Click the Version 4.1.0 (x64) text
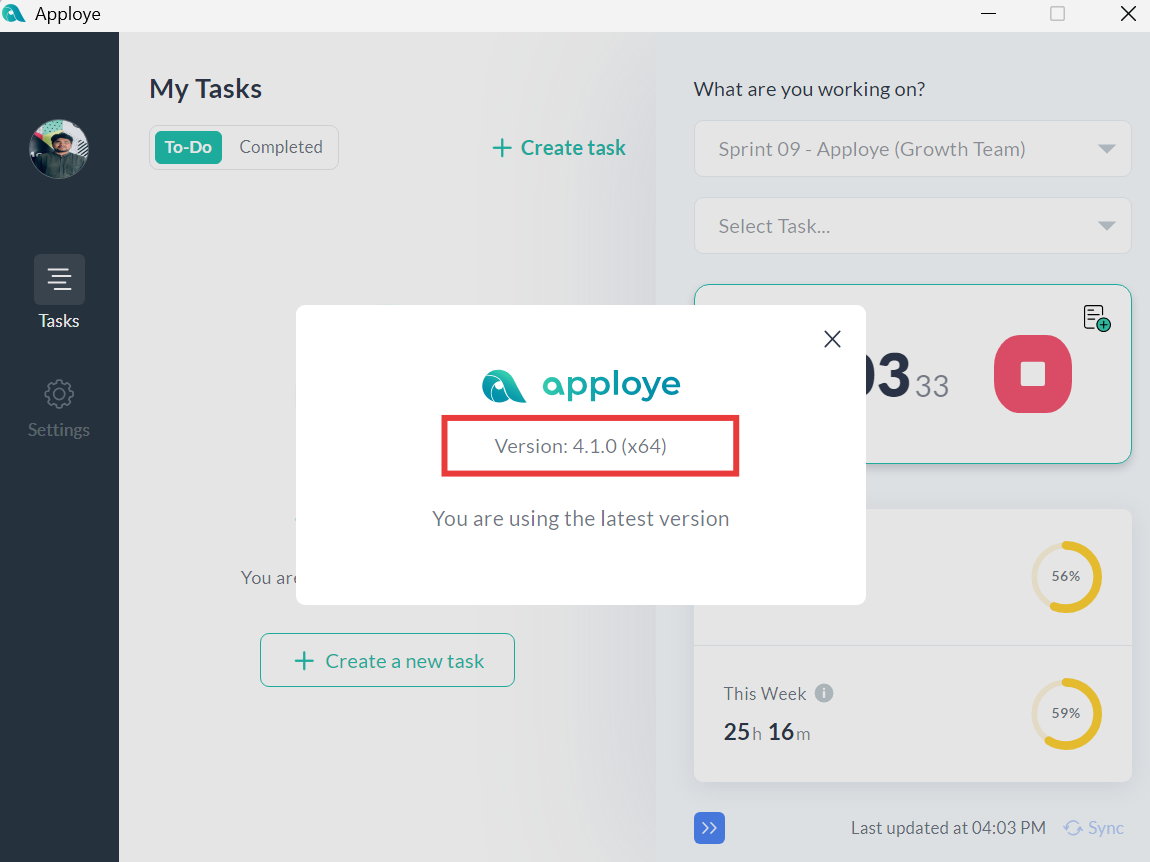The width and height of the screenshot is (1150, 862). pos(581,446)
